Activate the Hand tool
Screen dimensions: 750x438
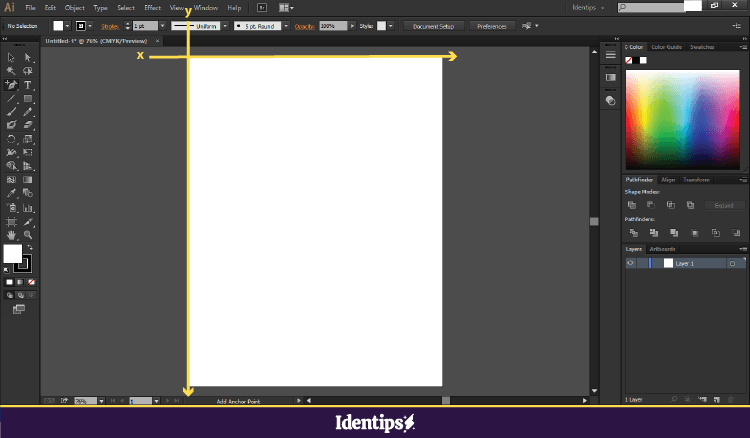pos(11,234)
